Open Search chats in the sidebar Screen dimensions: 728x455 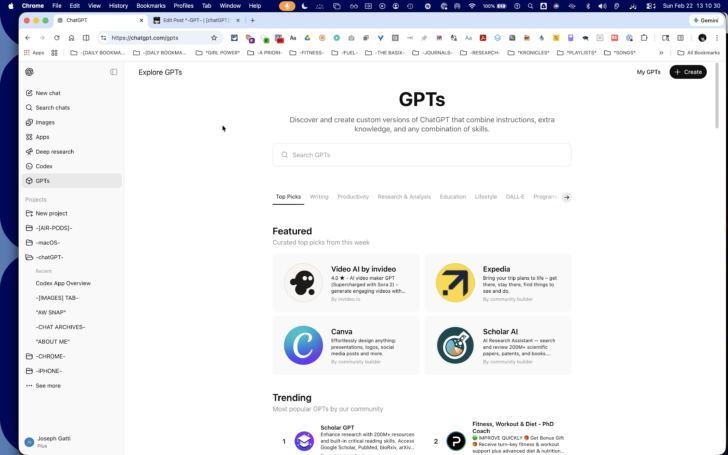click(x=72, y=108)
